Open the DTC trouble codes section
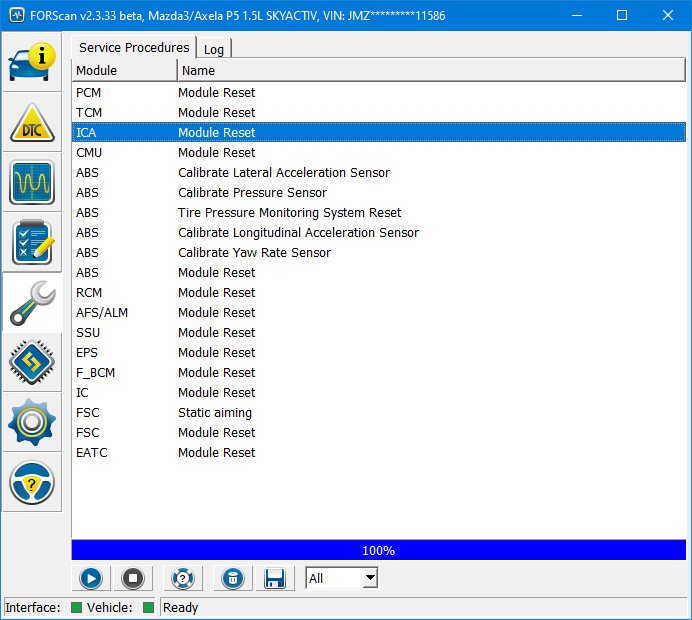 pyautogui.click(x=32, y=122)
